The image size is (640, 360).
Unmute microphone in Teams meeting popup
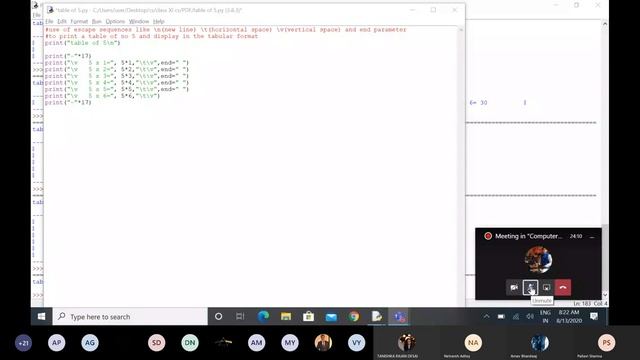[530, 287]
